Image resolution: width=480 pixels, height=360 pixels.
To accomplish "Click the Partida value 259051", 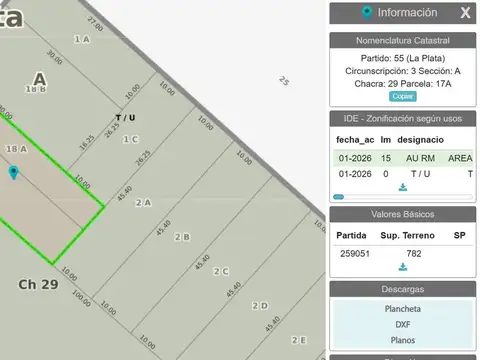I will click(x=355, y=254).
